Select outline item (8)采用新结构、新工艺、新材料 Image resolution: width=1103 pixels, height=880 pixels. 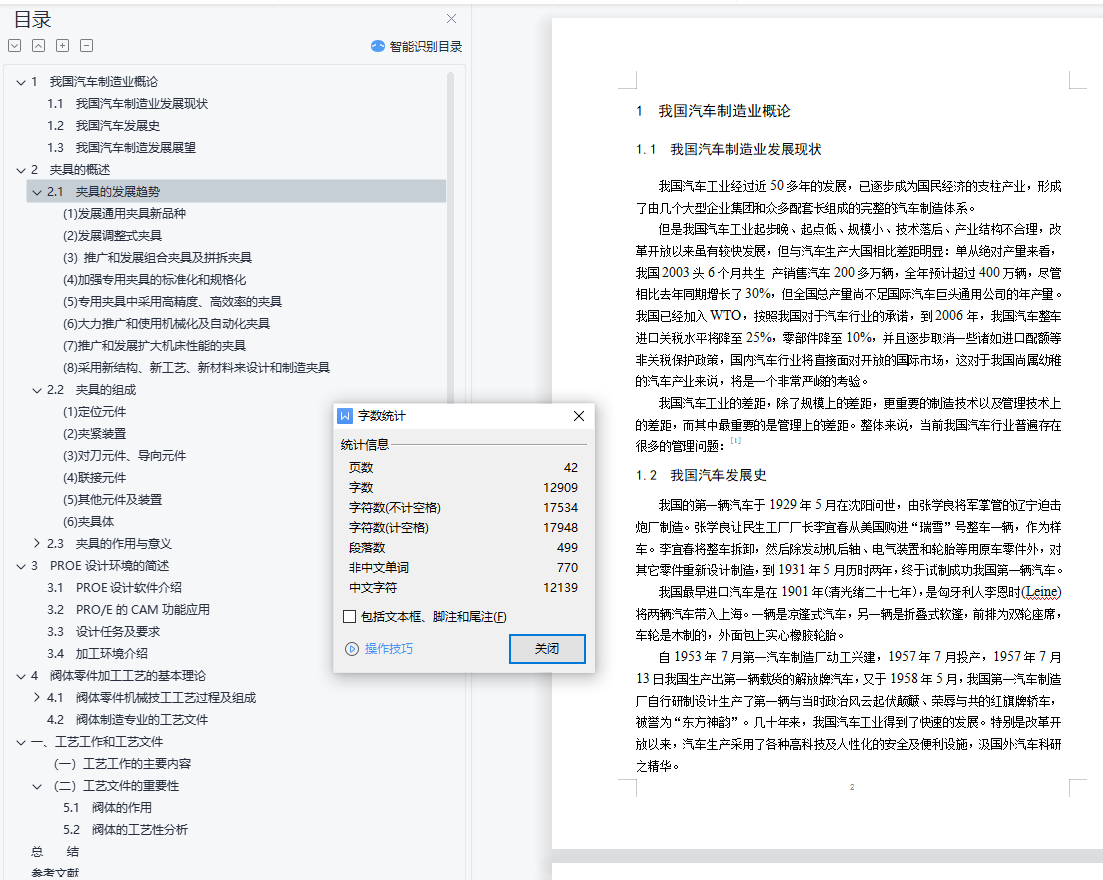(196, 368)
